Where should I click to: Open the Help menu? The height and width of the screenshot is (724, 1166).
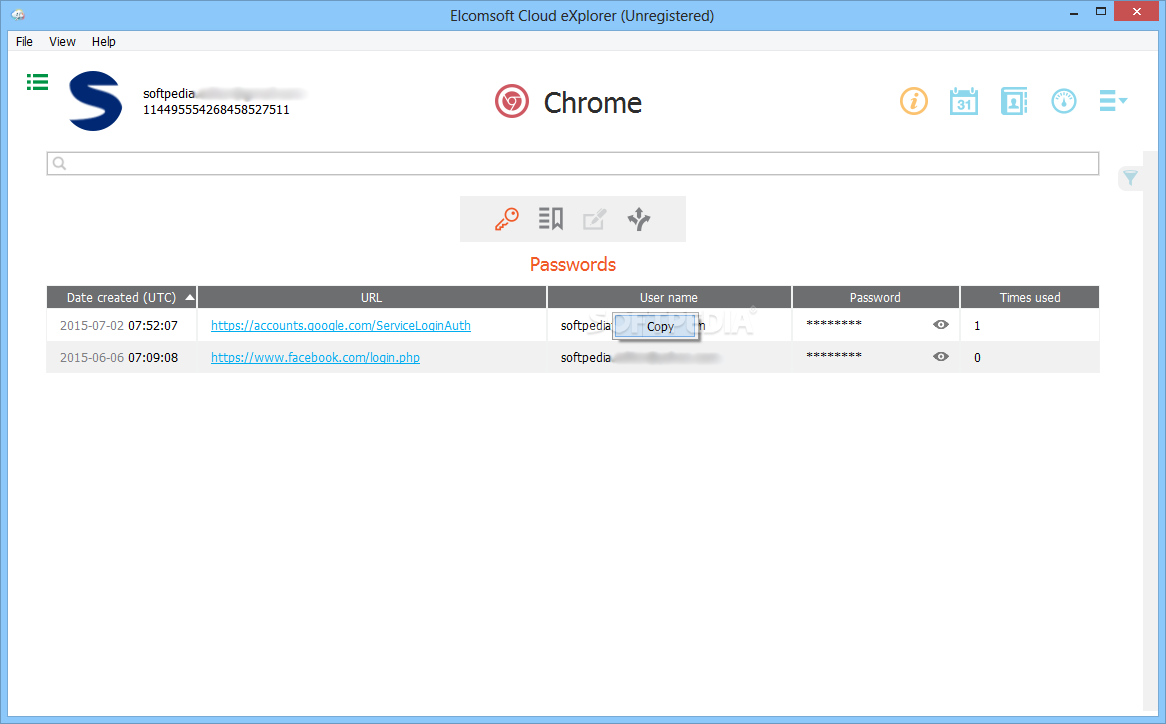(103, 42)
